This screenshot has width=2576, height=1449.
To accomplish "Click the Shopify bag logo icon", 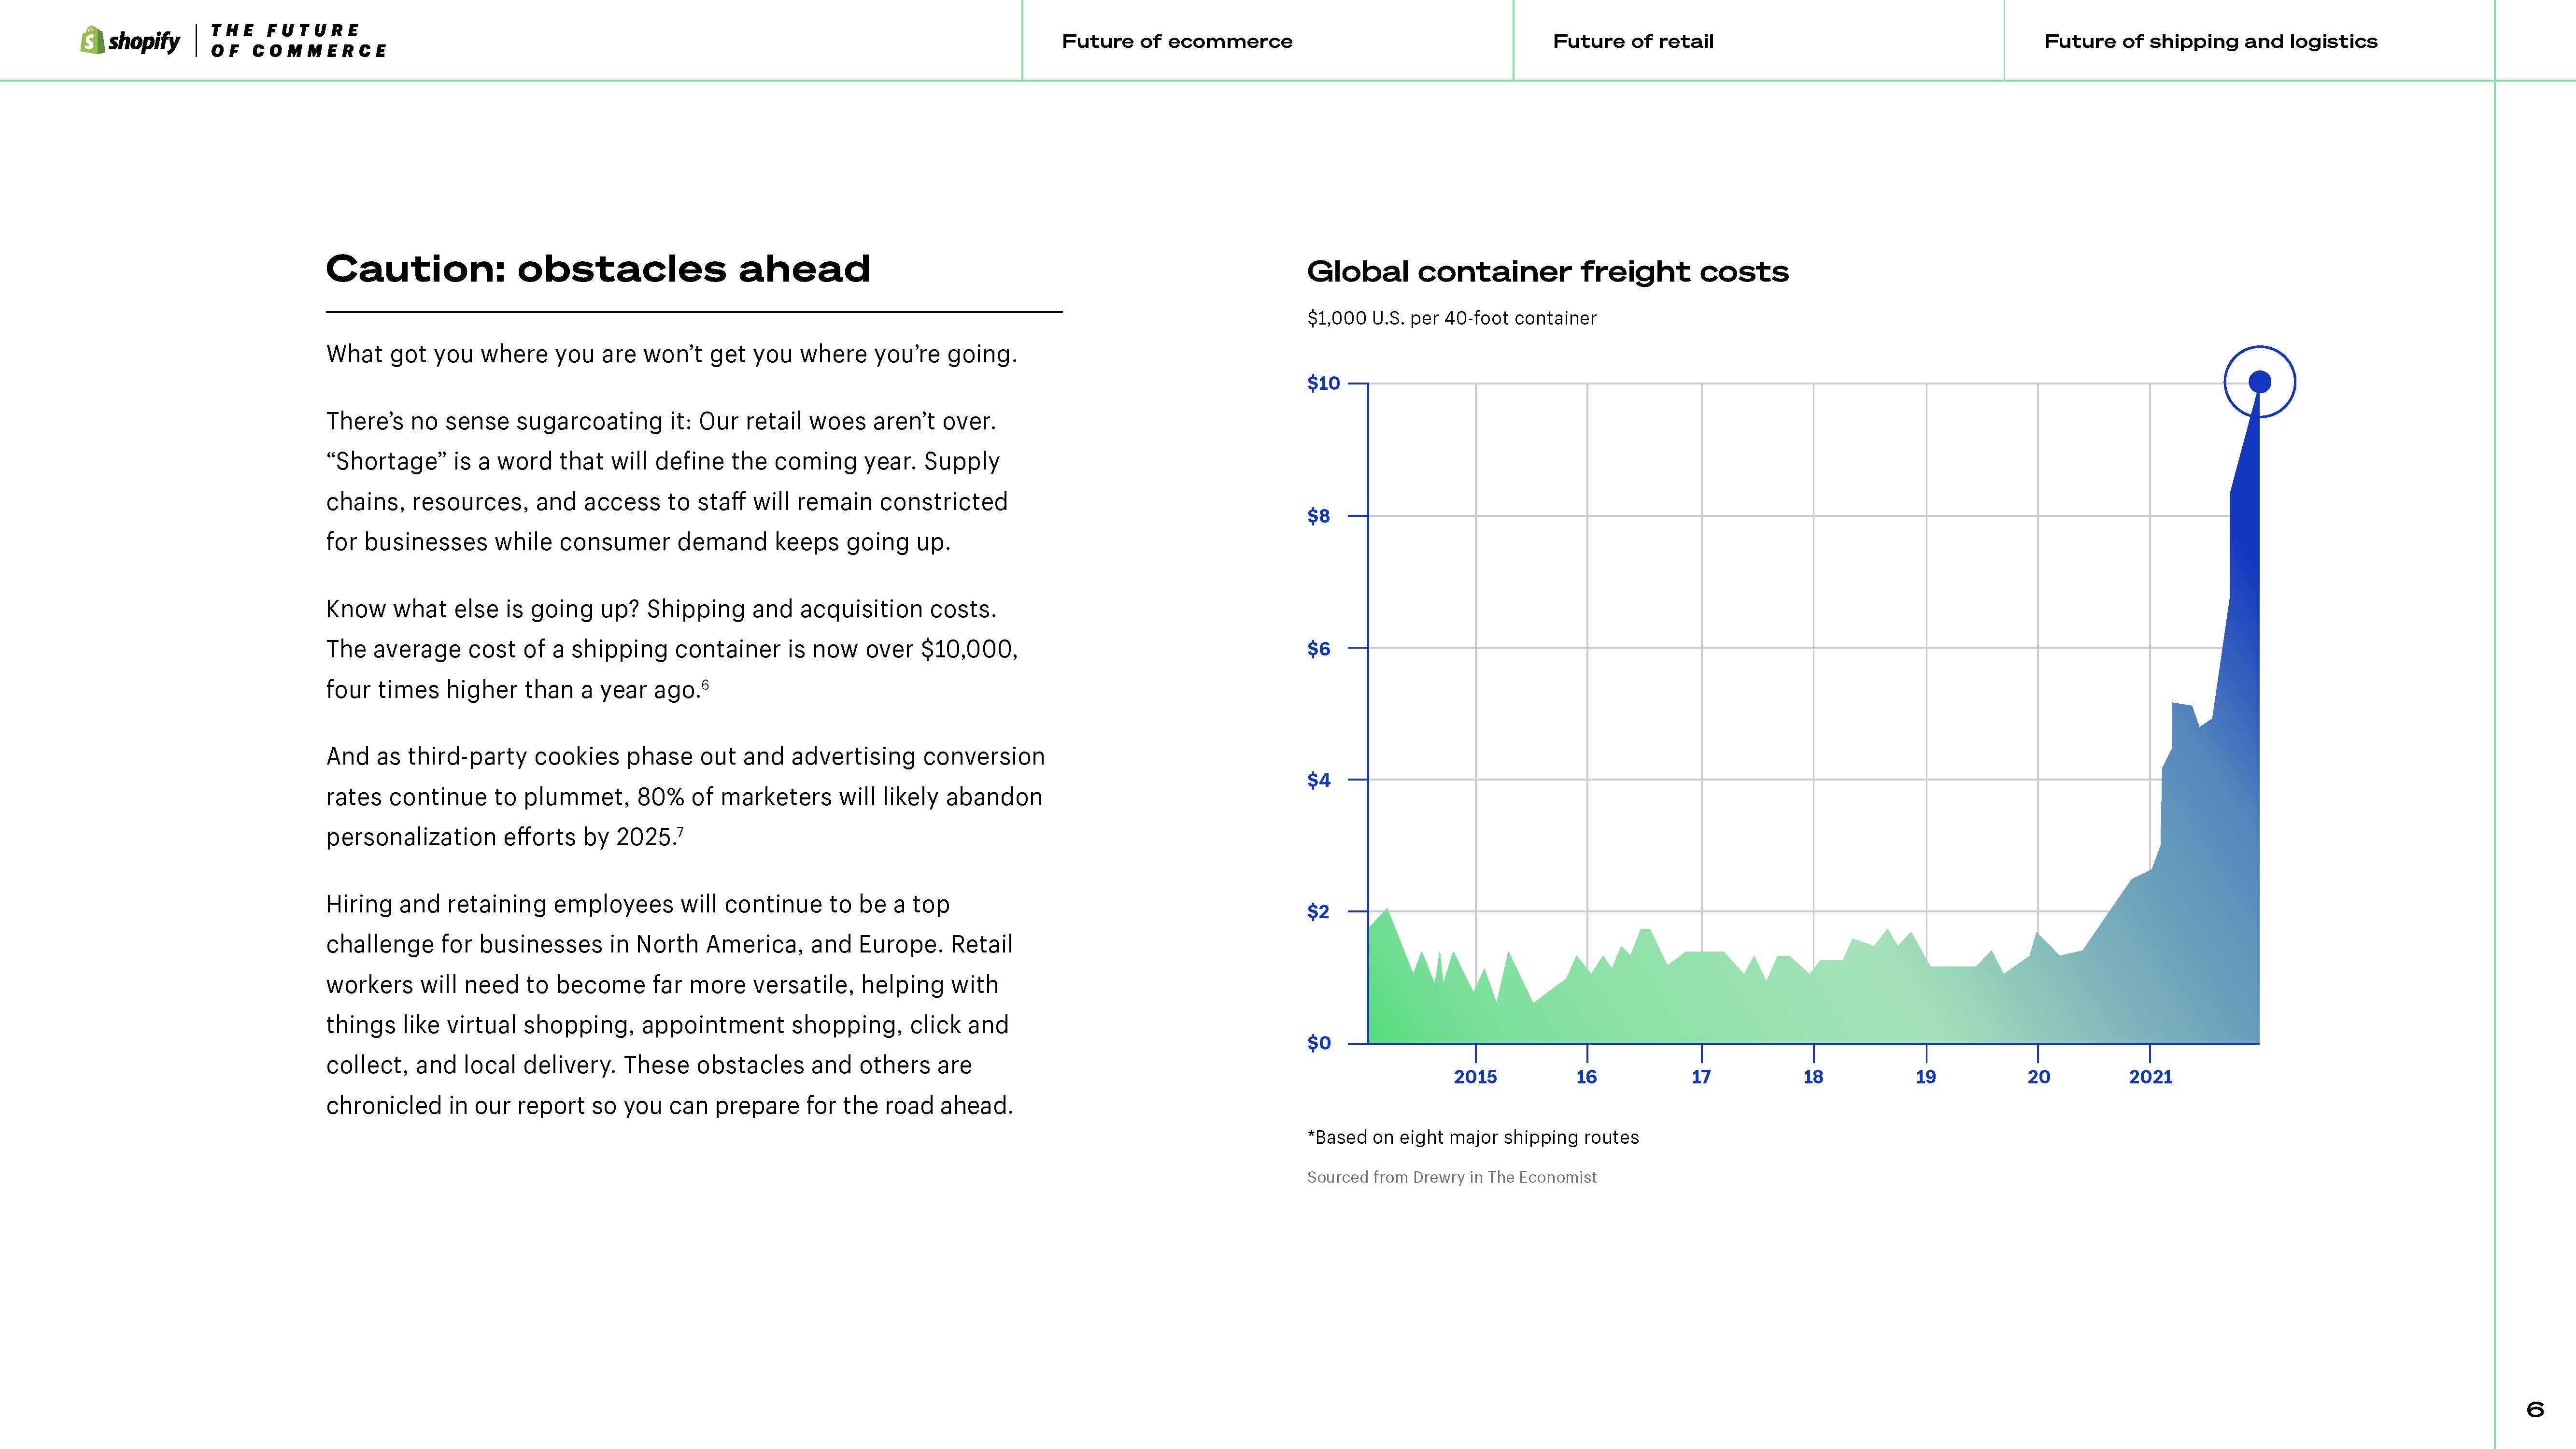I will tap(93, 40).
